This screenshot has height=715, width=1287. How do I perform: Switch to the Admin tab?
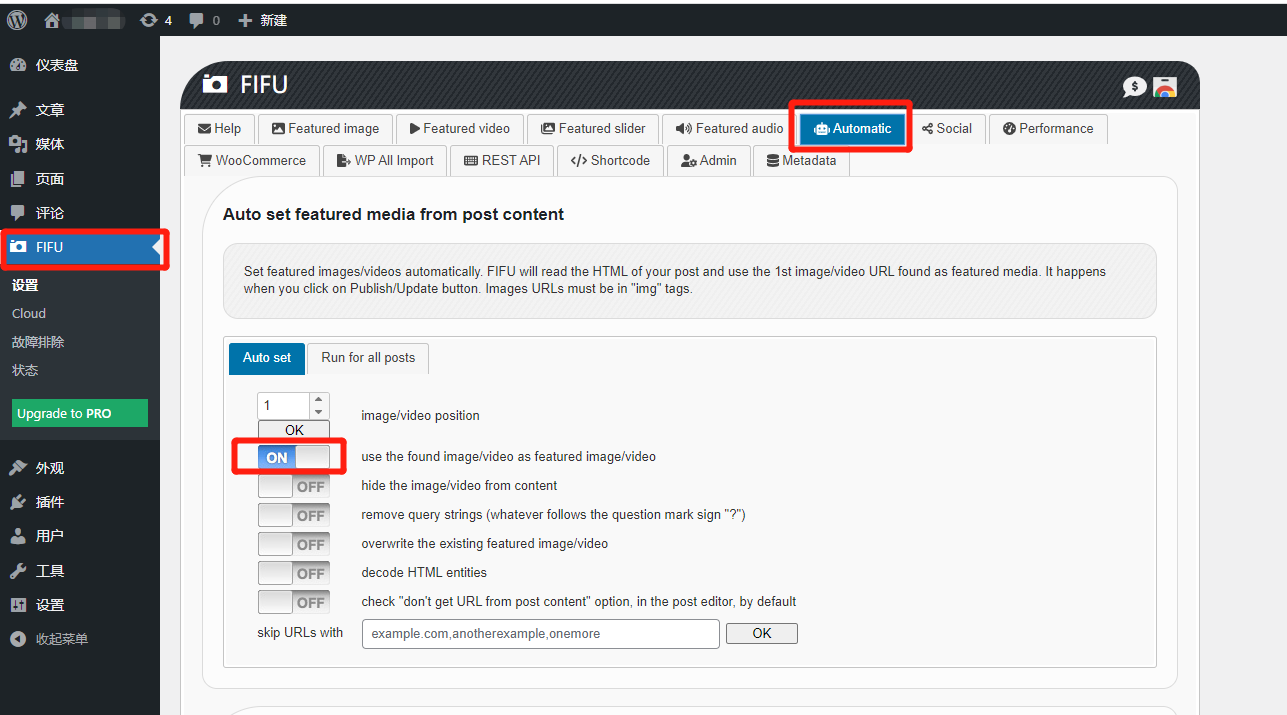point(708,160)
